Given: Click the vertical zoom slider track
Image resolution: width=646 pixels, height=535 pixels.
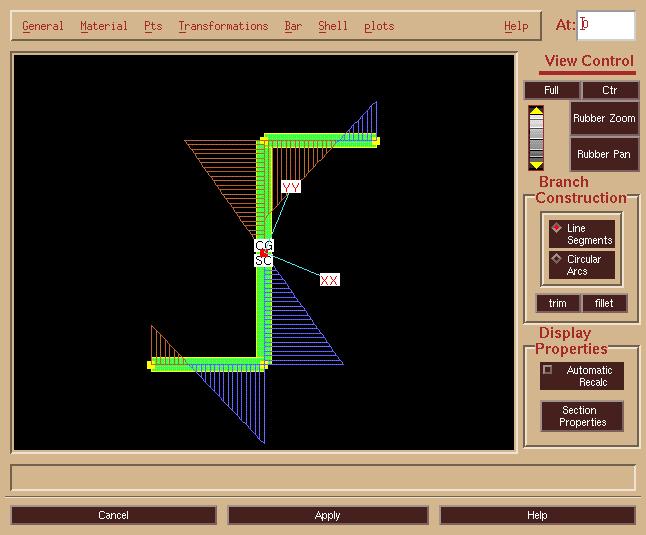Looking at the screenshot, I should (x=536, y=138).
